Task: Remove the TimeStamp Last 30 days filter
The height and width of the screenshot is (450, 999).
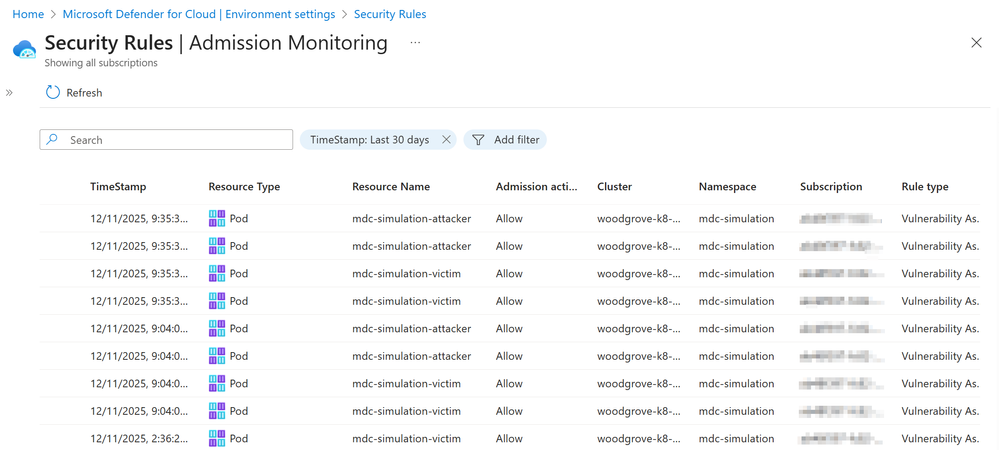Action: [446, 140]
